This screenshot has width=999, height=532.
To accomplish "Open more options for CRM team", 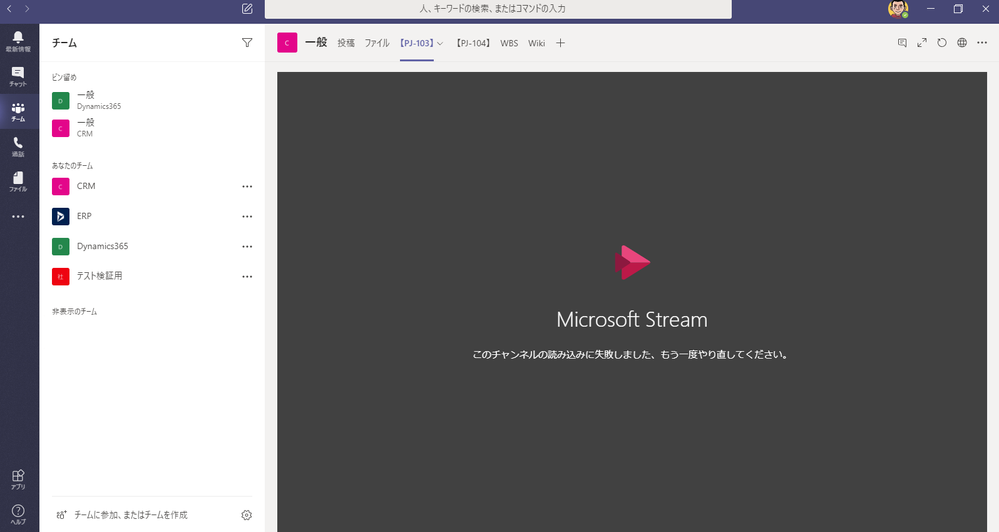I will [247, 187].
